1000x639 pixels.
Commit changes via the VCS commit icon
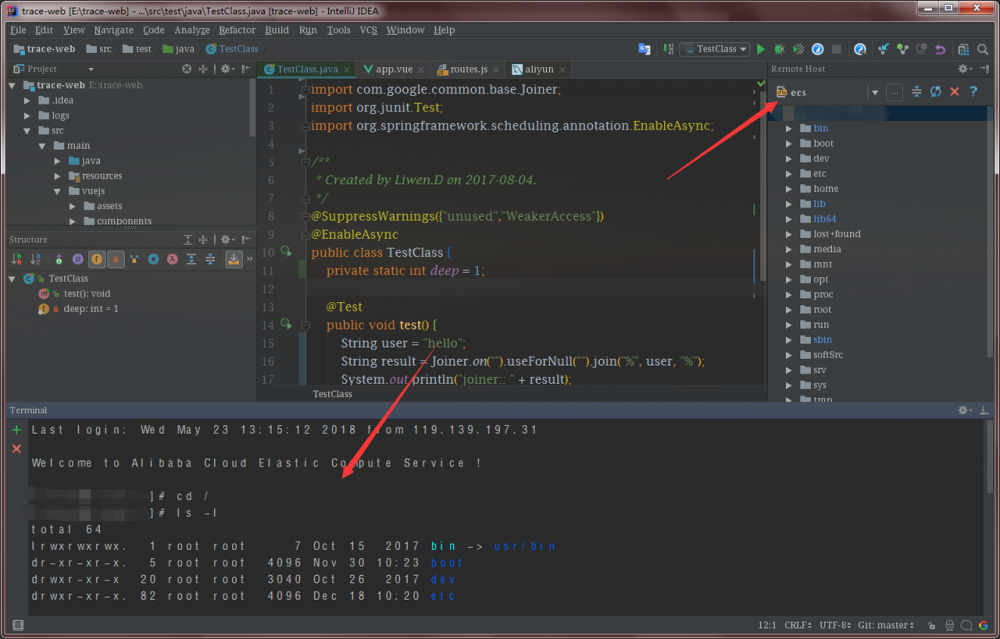[902, 47]
